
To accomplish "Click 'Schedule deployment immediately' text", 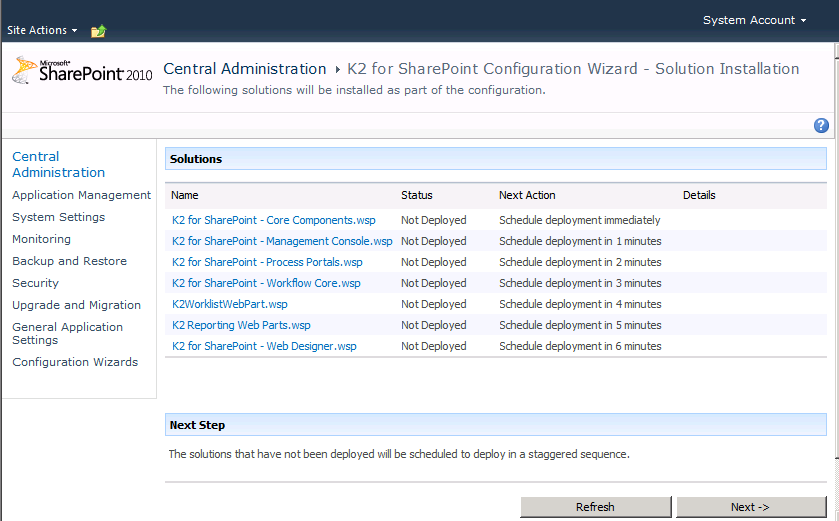I will (579, 220).
